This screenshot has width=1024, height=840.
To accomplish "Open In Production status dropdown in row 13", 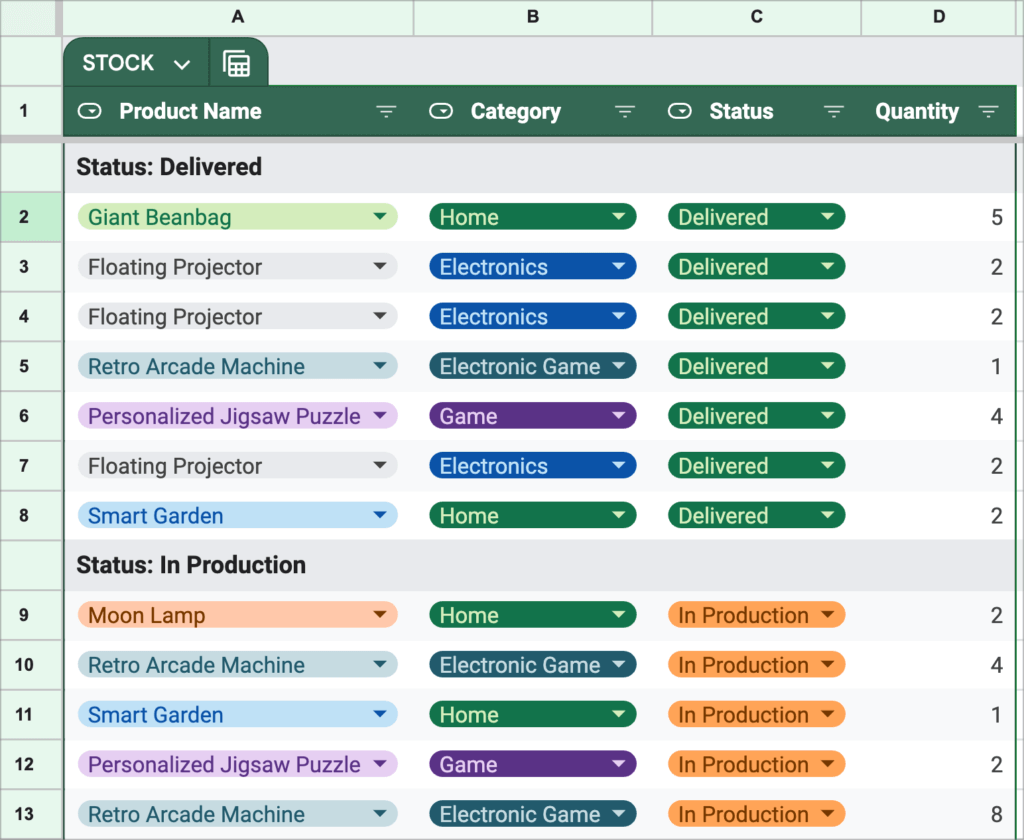I will (827, 813).
